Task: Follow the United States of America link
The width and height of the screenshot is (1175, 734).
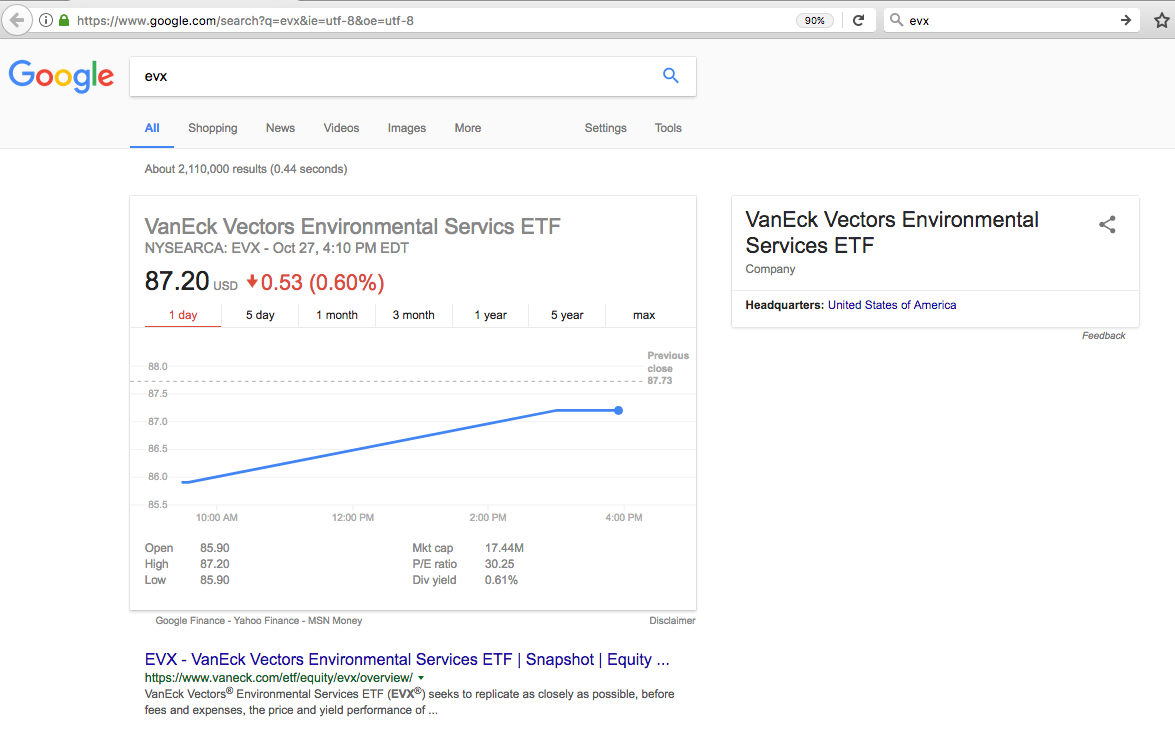Action: point(892,305)
